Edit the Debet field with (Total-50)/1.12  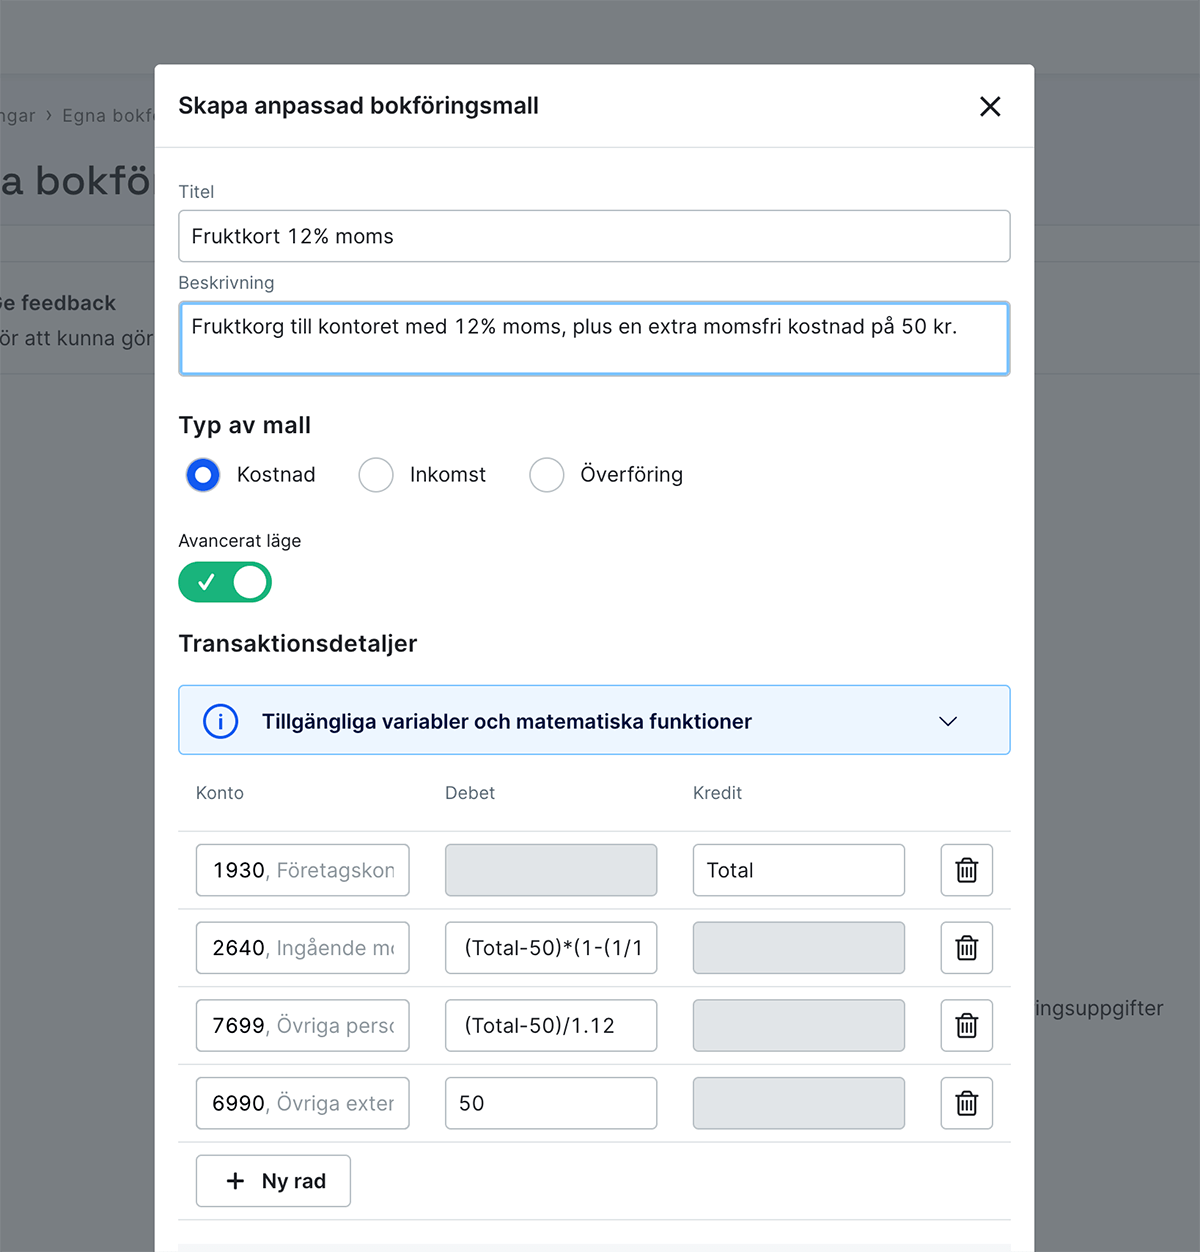(550, 1025)
